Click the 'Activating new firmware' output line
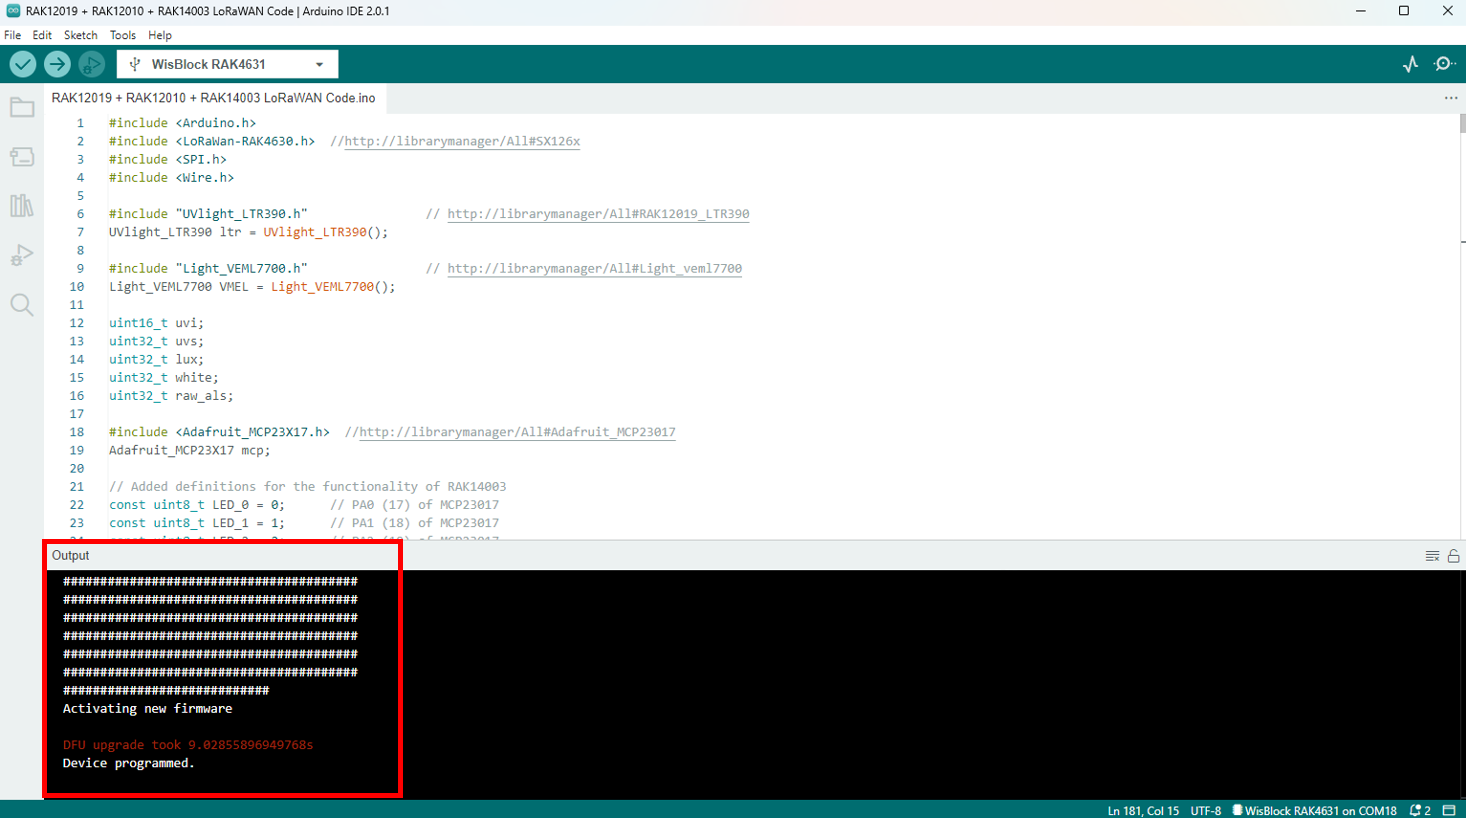Viewport: 1466px width, 818px height. pos(147,708)
